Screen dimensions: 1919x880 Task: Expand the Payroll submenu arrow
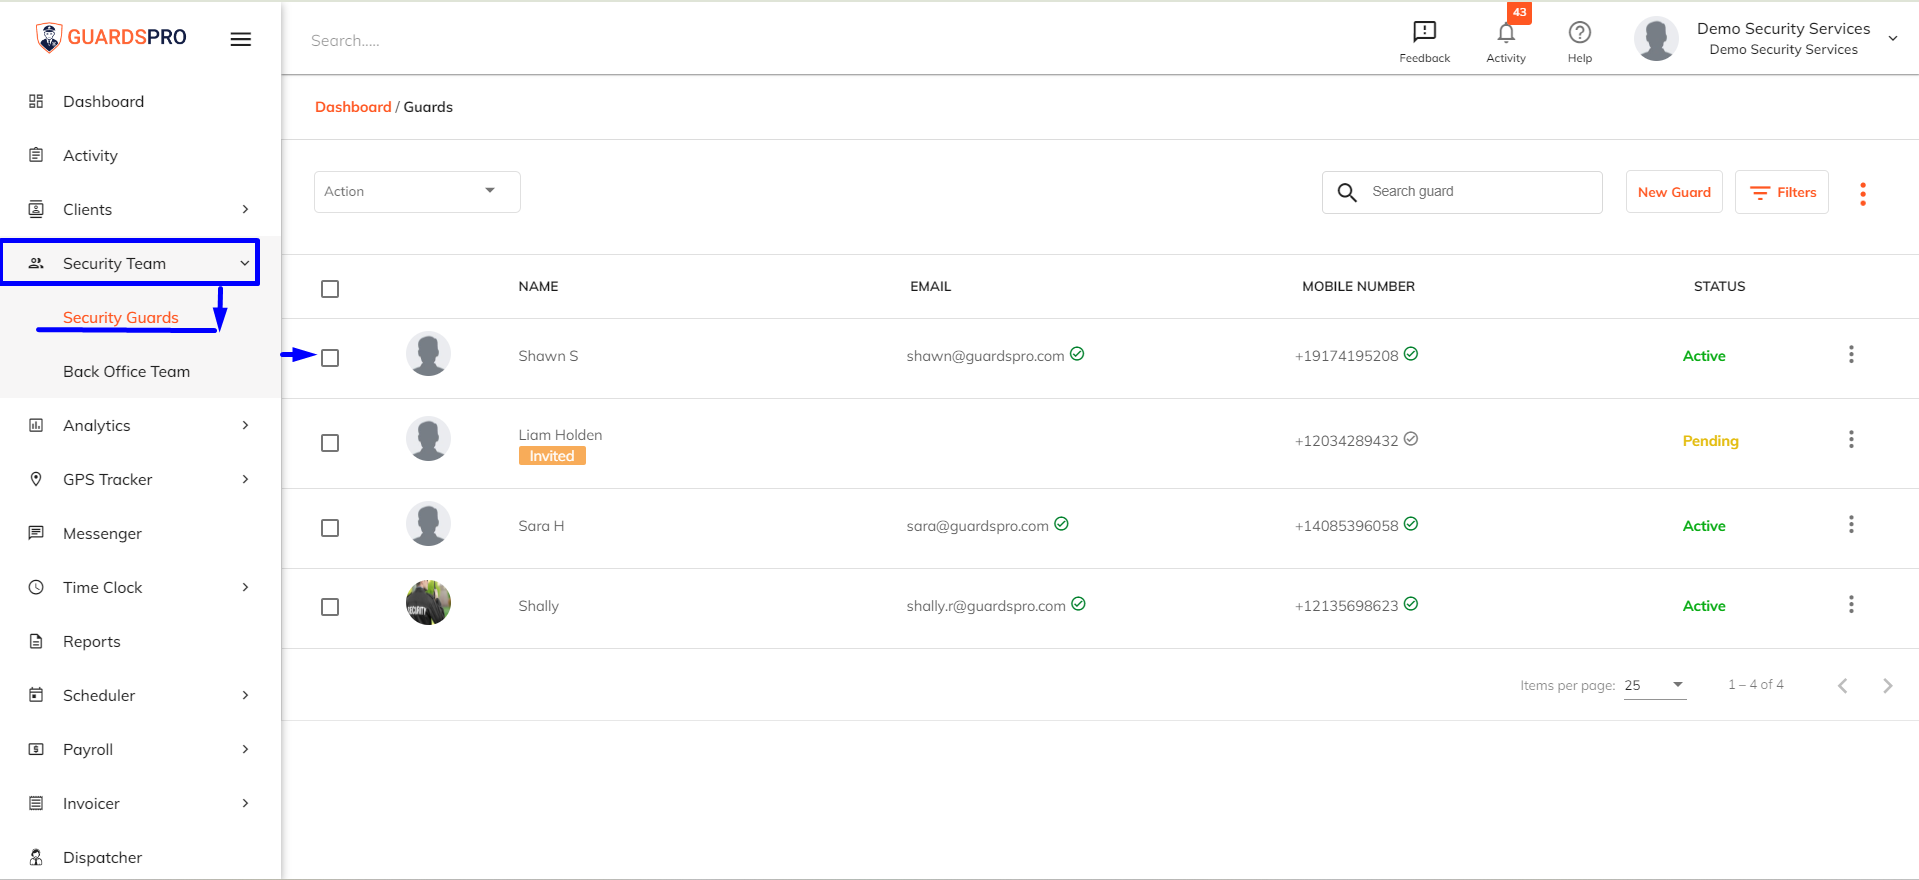(x=245, y=749)
